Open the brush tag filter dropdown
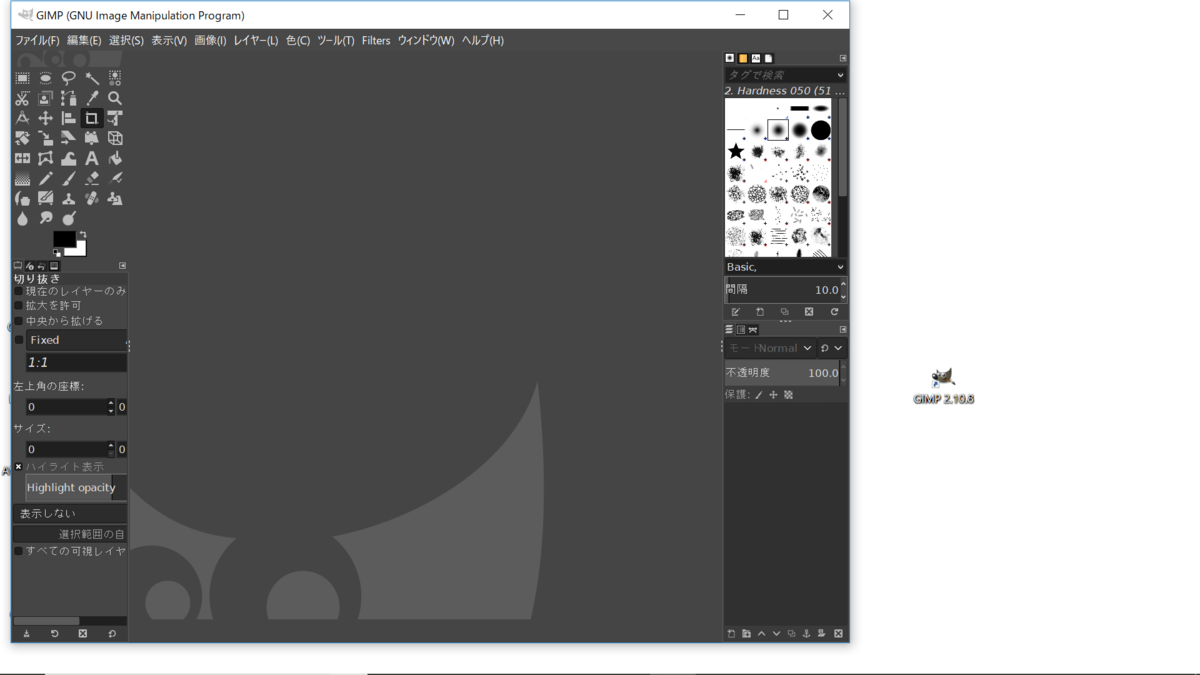1200x675 pixels. 840,75
